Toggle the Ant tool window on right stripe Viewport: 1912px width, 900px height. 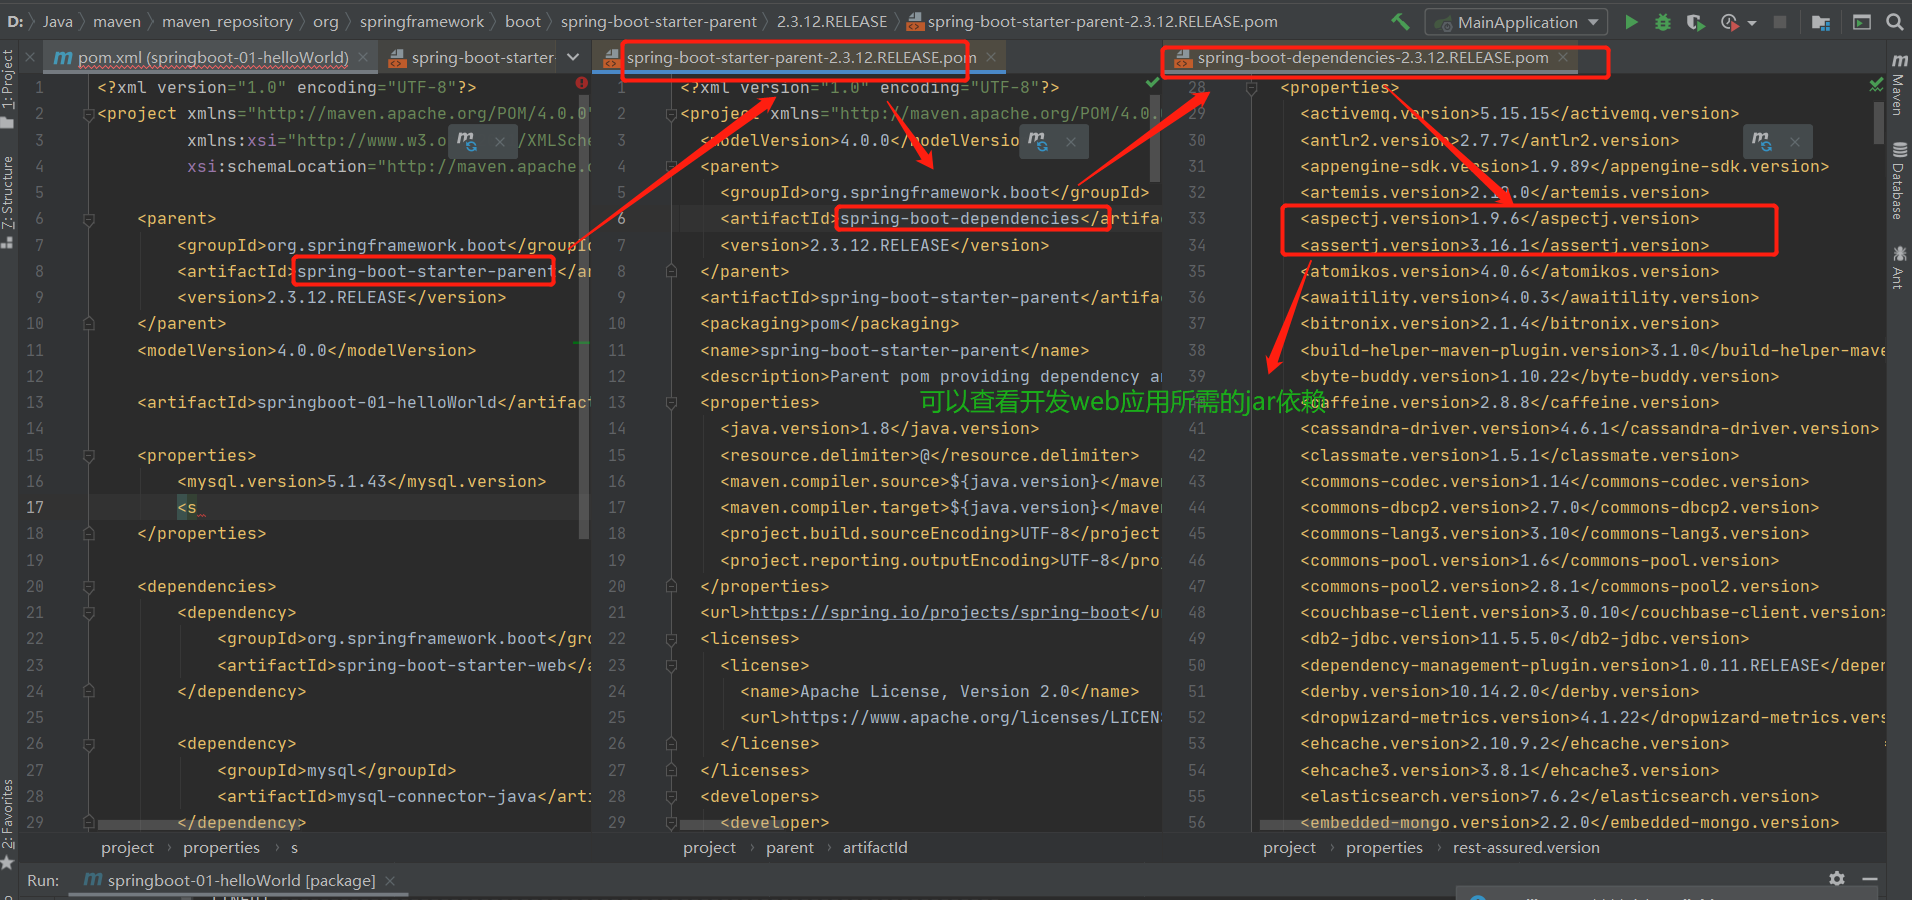pyautogui.click(x=1898, y=267)
